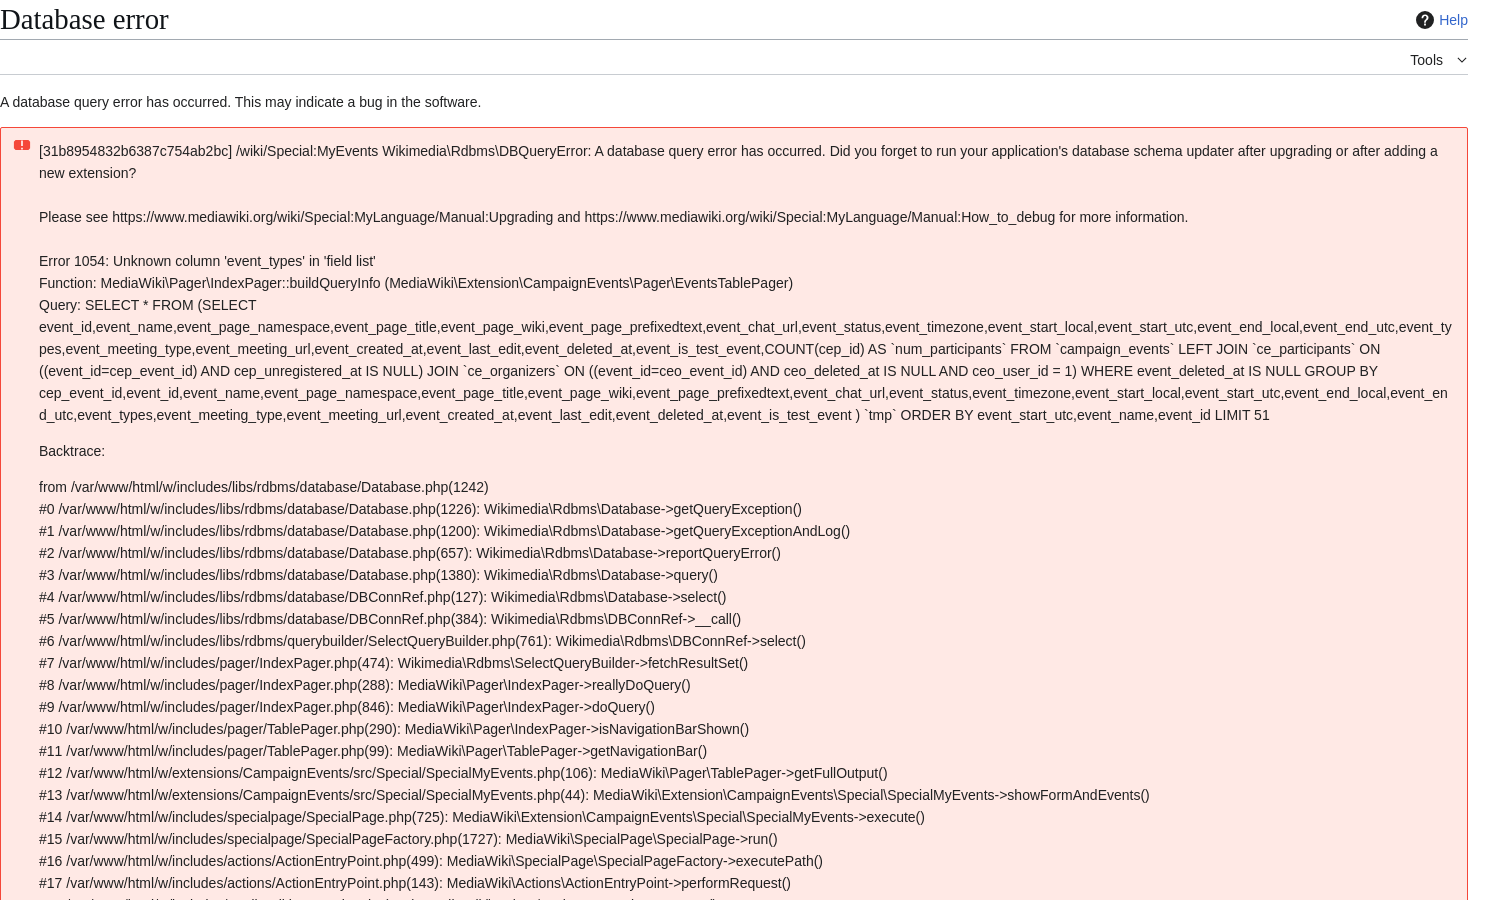Click the Backtrace: label
The height and width of the screenshot is (900, 1492).
coord(72,451)
